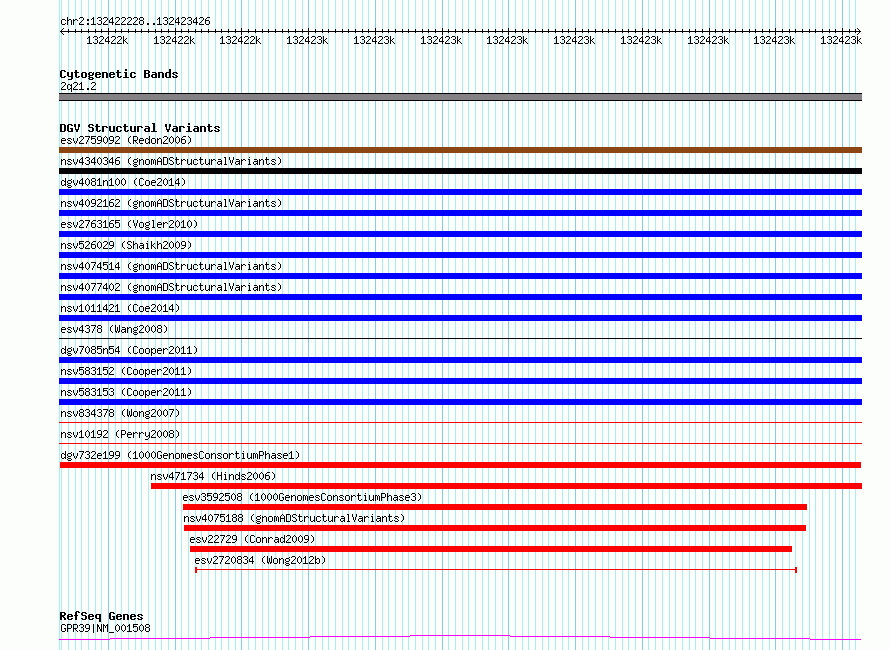
Task: Select the nsv471734 (Hinds2006) variant label
Action: tap(213, 476)
